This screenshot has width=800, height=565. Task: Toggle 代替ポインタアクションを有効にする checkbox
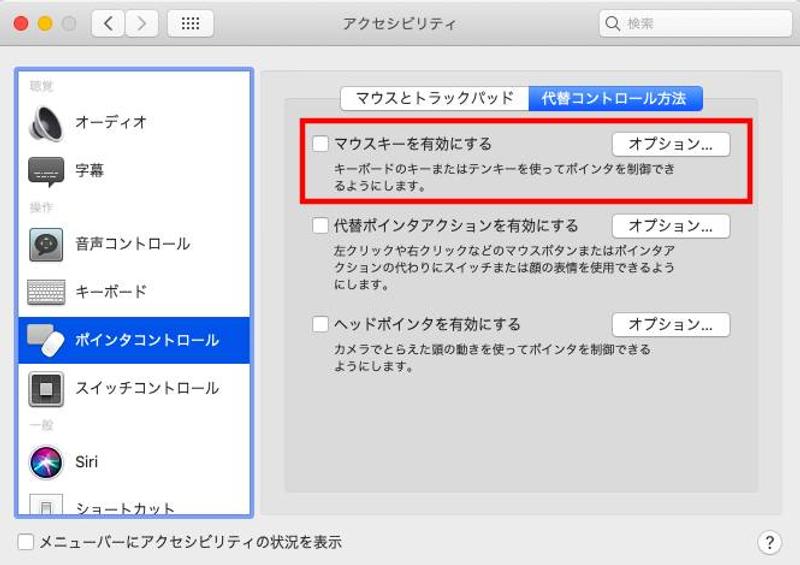coord(320,225)
